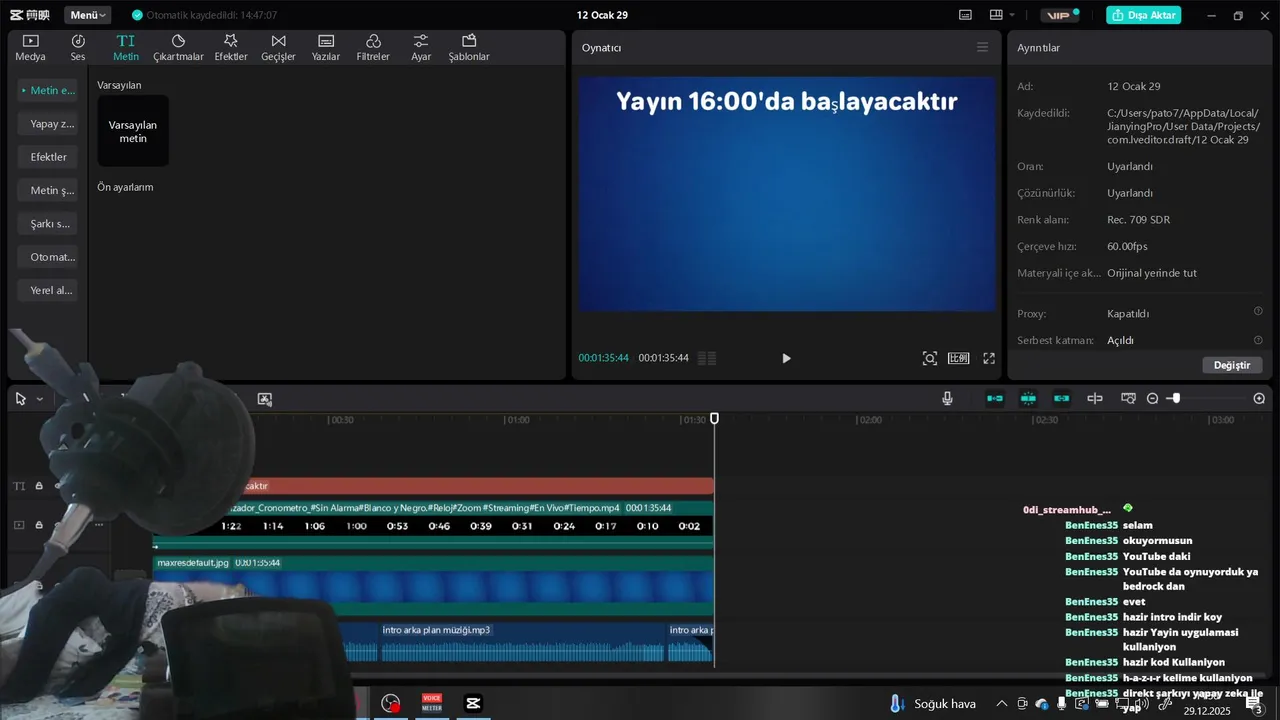Show hidden system tray icons
This screenshot has height=720, width=1280.
[x=1001, y=704]
